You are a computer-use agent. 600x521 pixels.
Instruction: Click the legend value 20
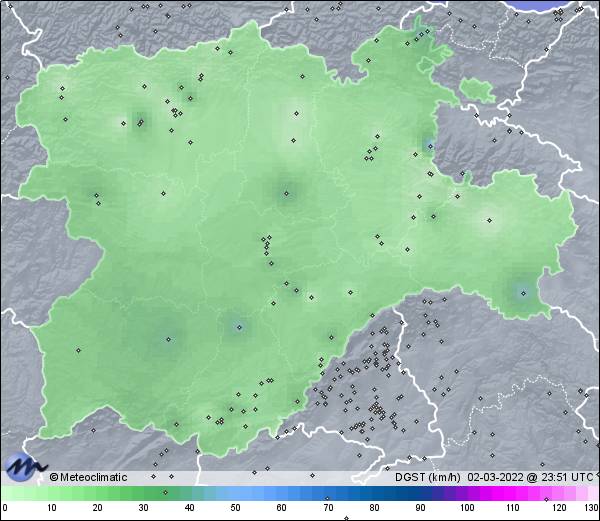[x=97, y=508]
